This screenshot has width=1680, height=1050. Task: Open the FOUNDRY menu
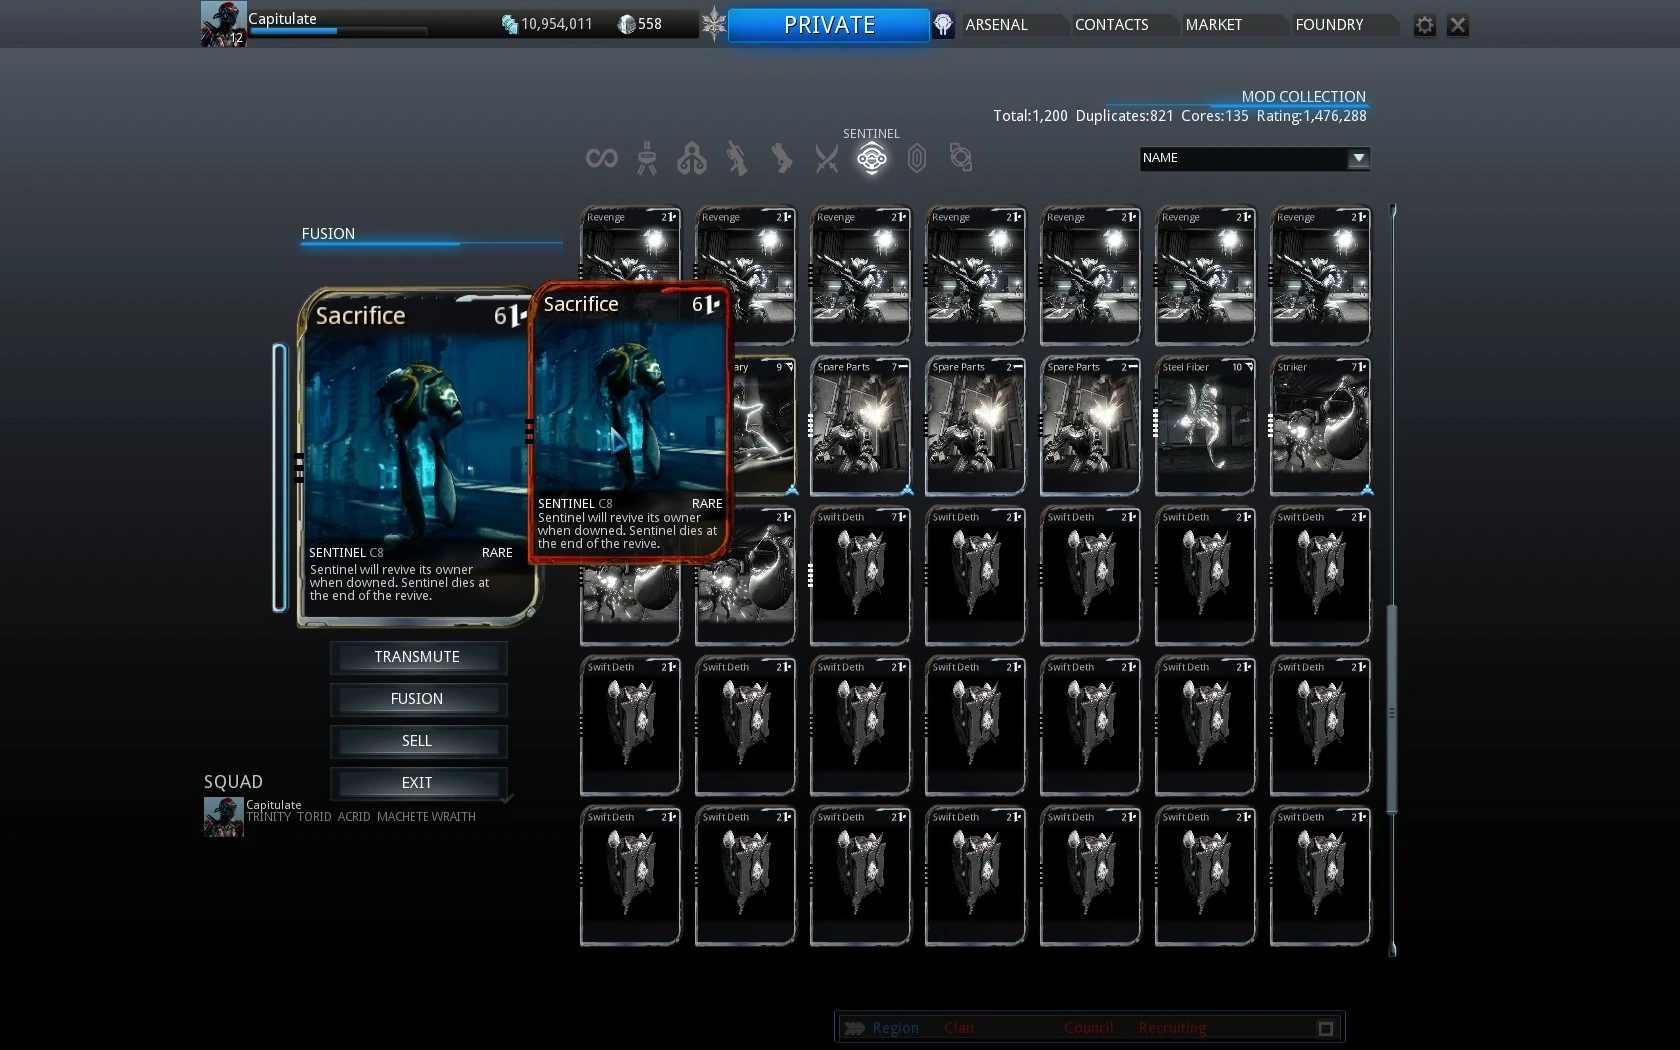click(x=1328, y=25)
